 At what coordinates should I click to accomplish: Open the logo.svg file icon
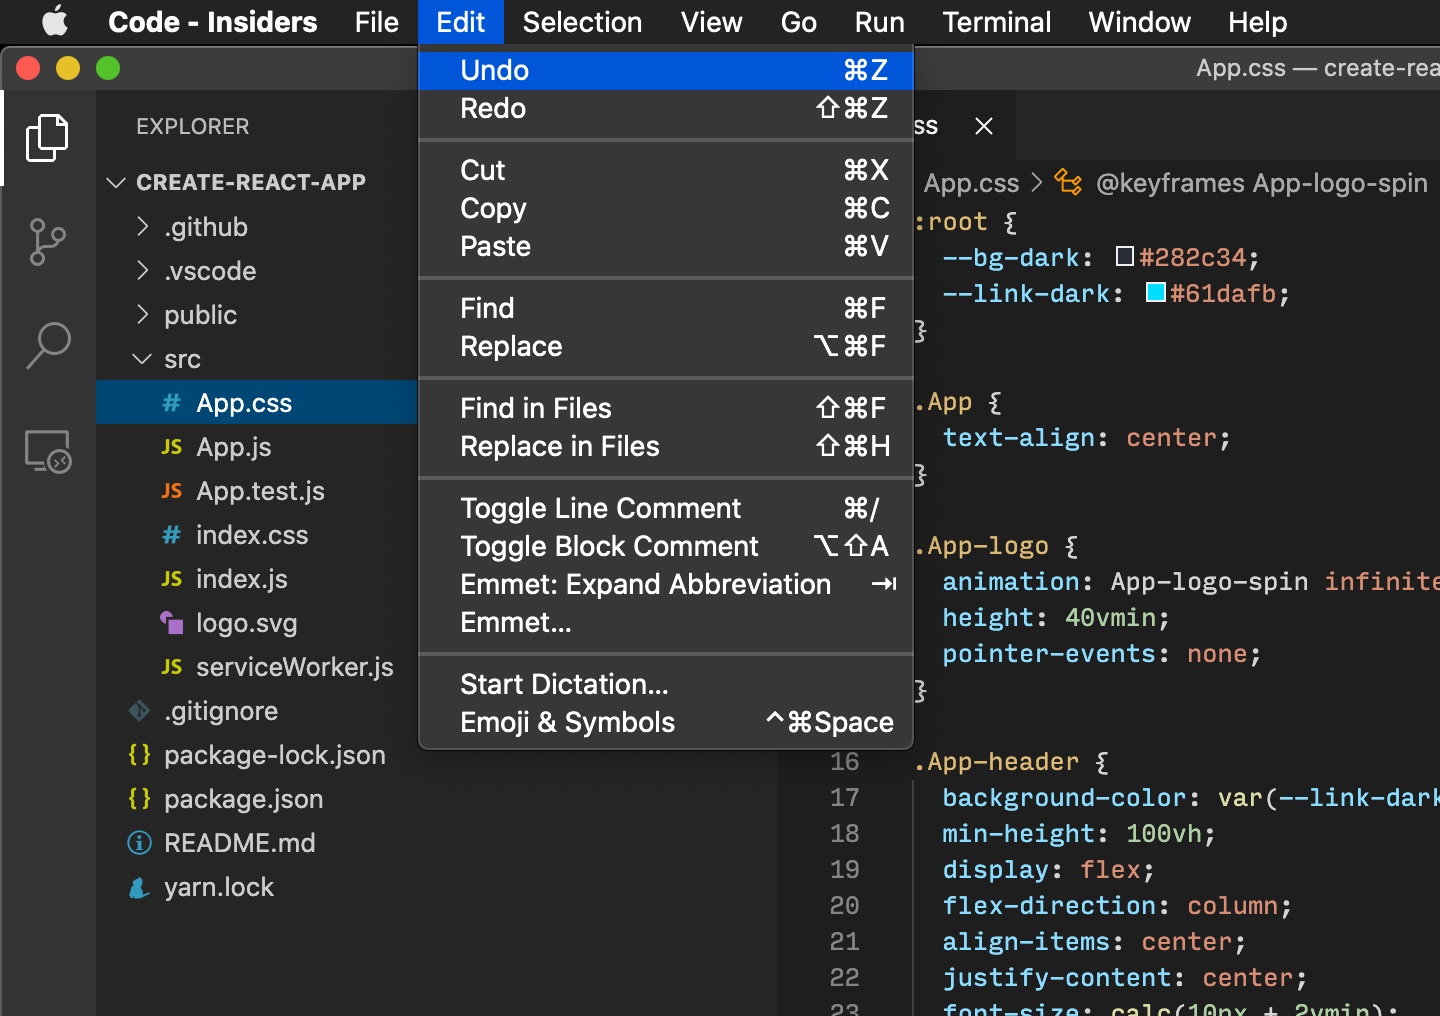click(173, 623)
